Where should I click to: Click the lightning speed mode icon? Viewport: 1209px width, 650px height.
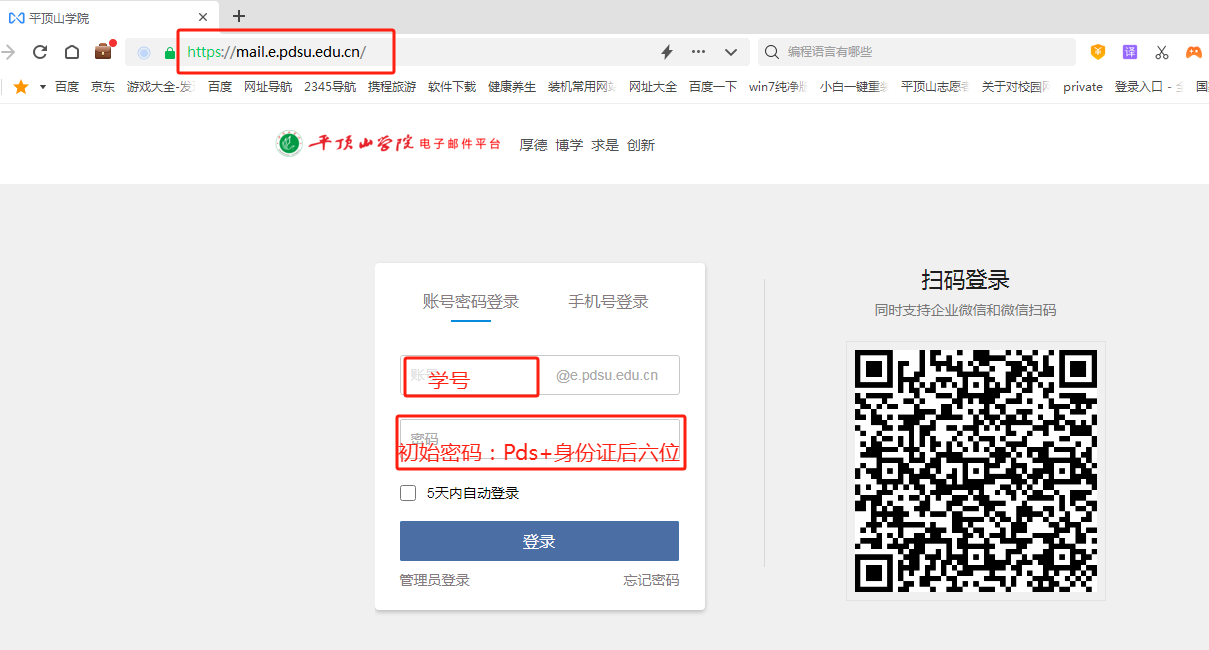[667, 52]
